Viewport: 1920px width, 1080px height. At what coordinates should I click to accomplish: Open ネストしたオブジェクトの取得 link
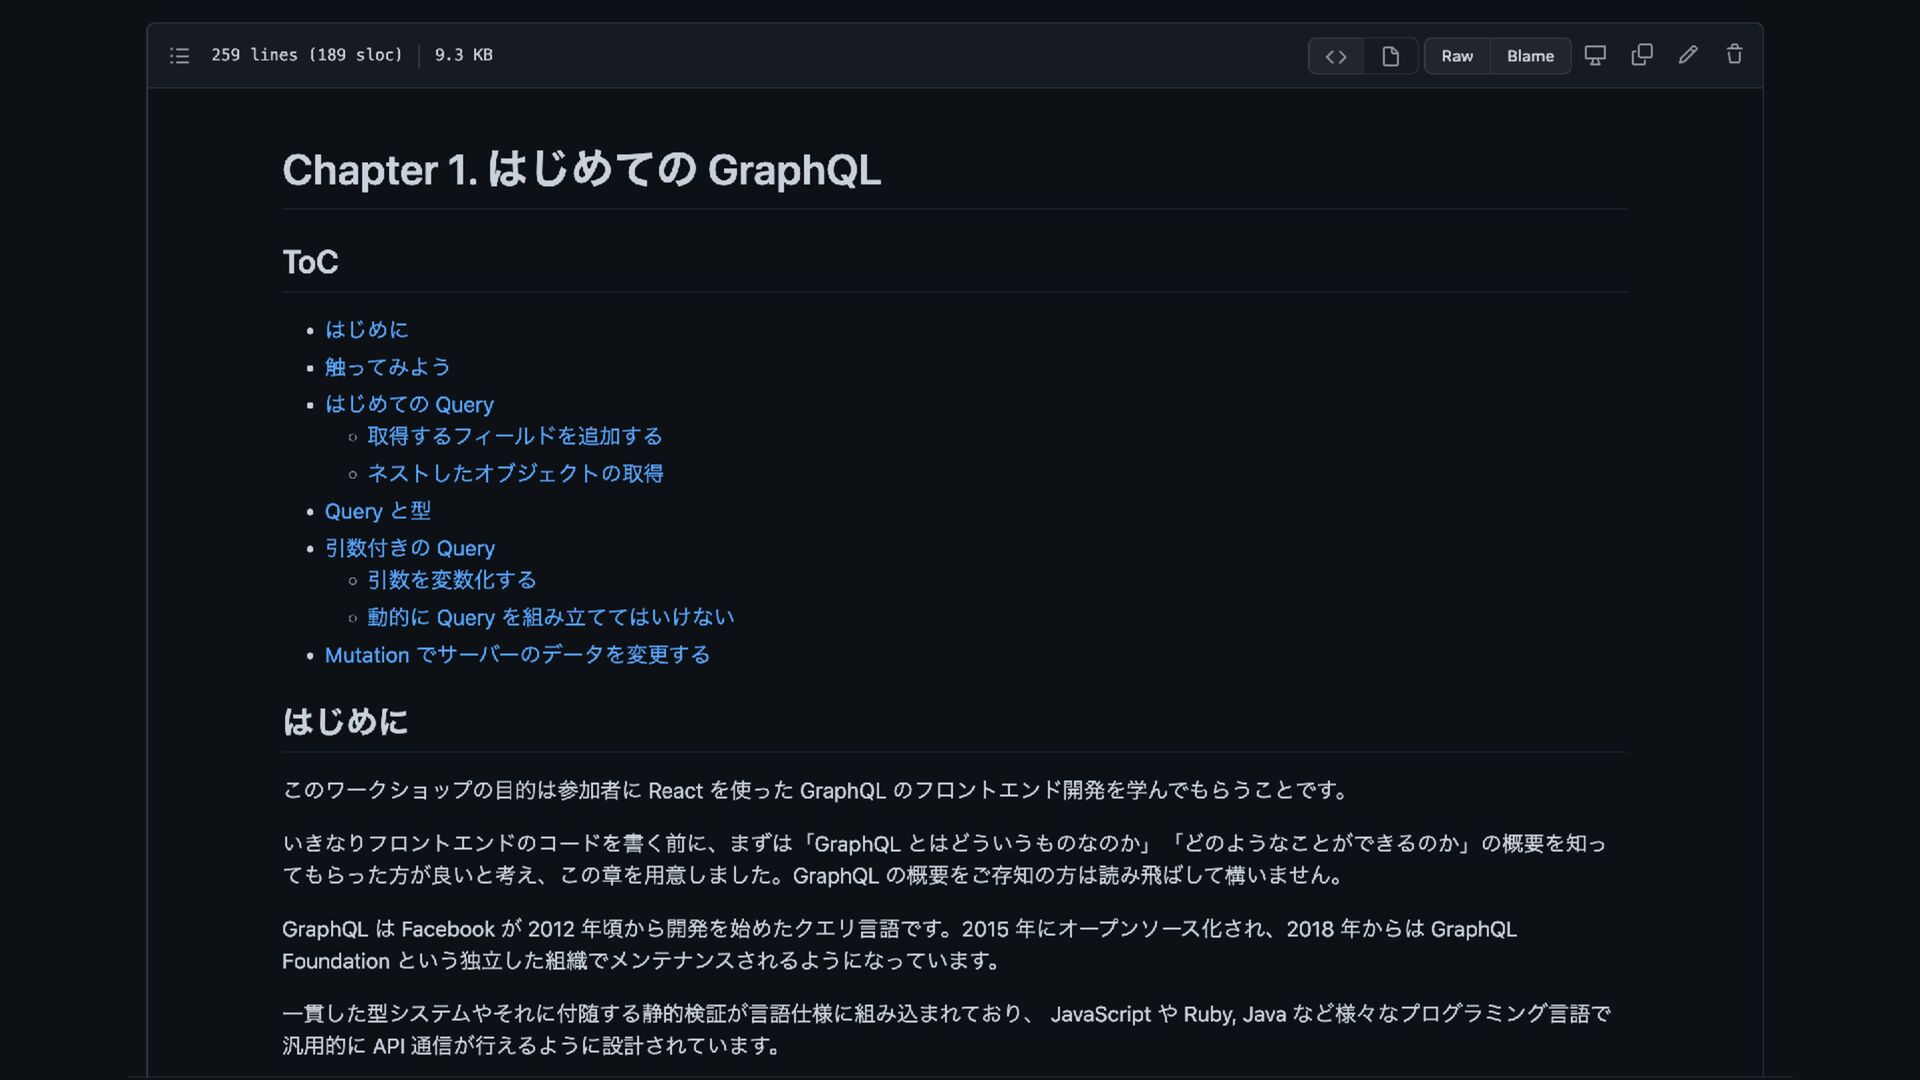515,474
